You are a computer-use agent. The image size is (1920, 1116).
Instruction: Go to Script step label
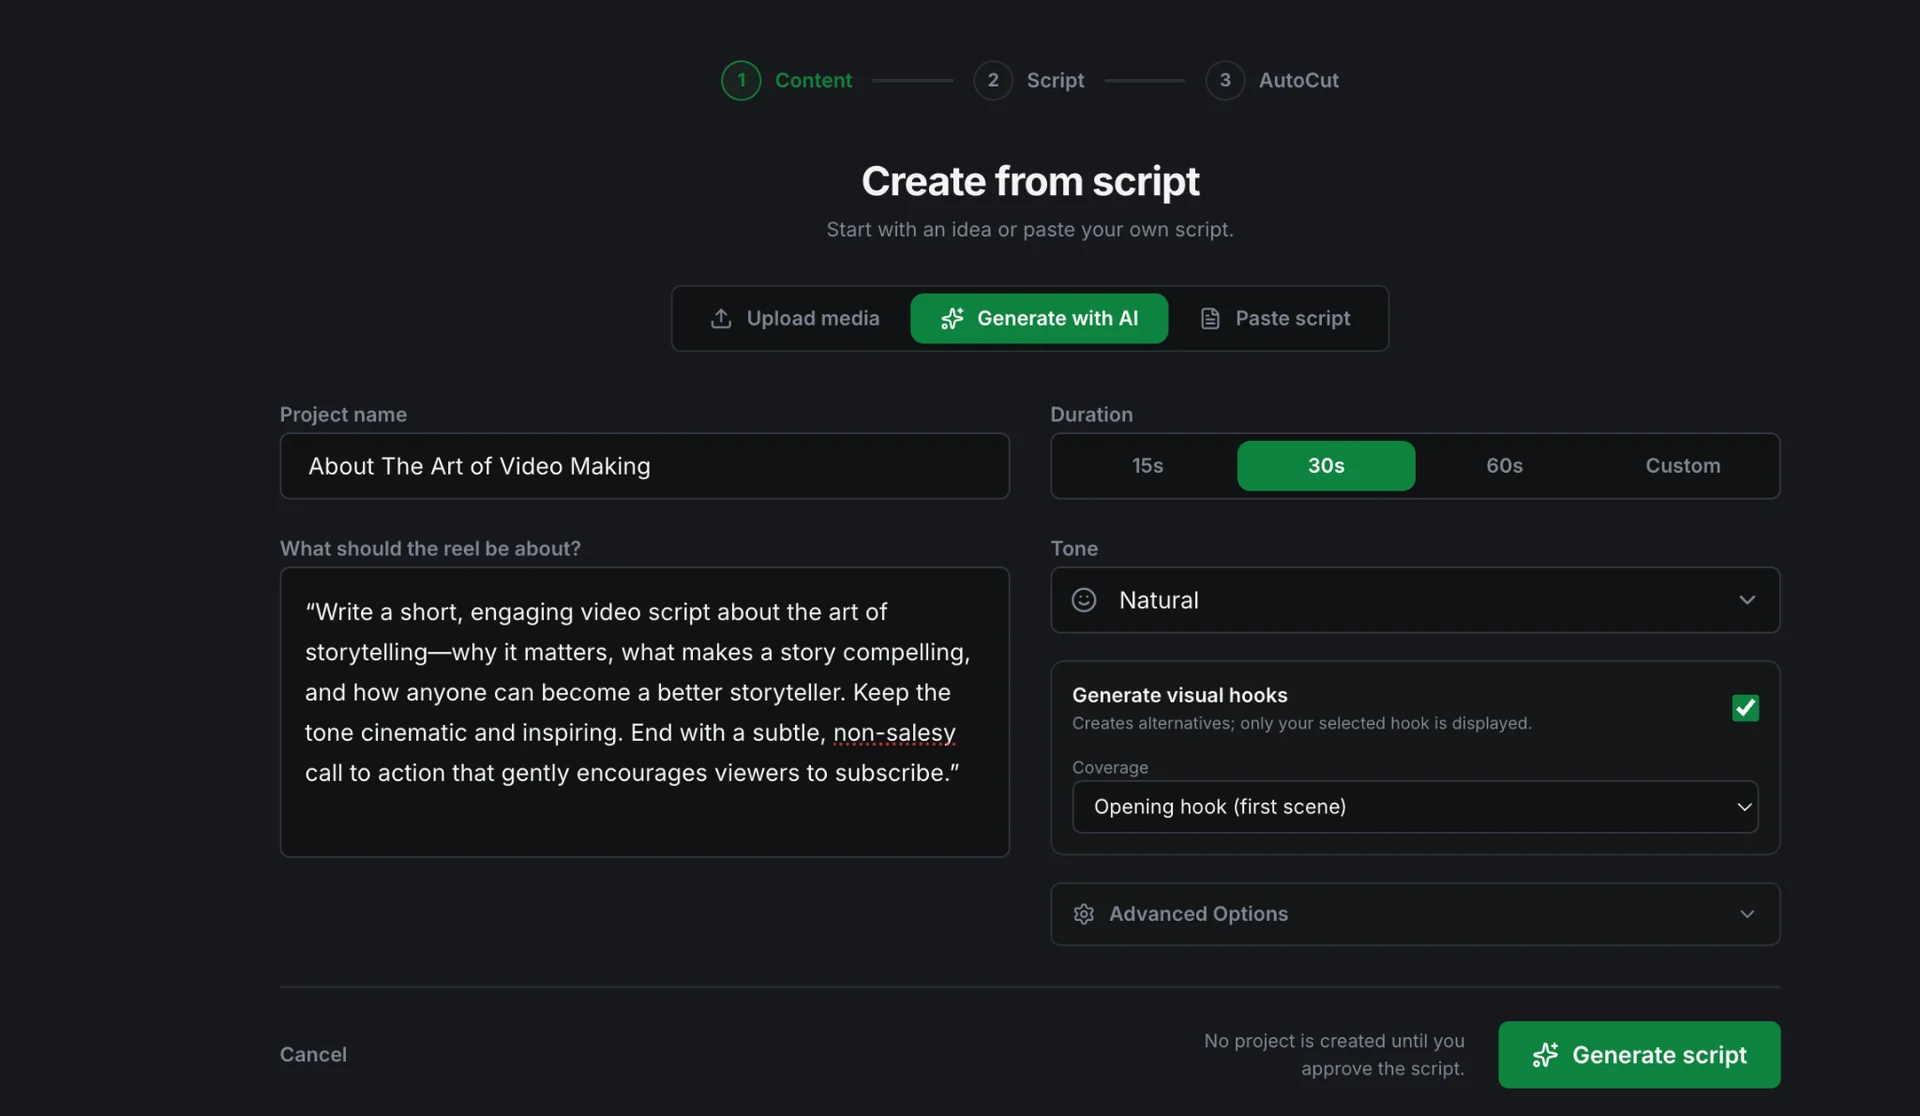[1055, 80]
